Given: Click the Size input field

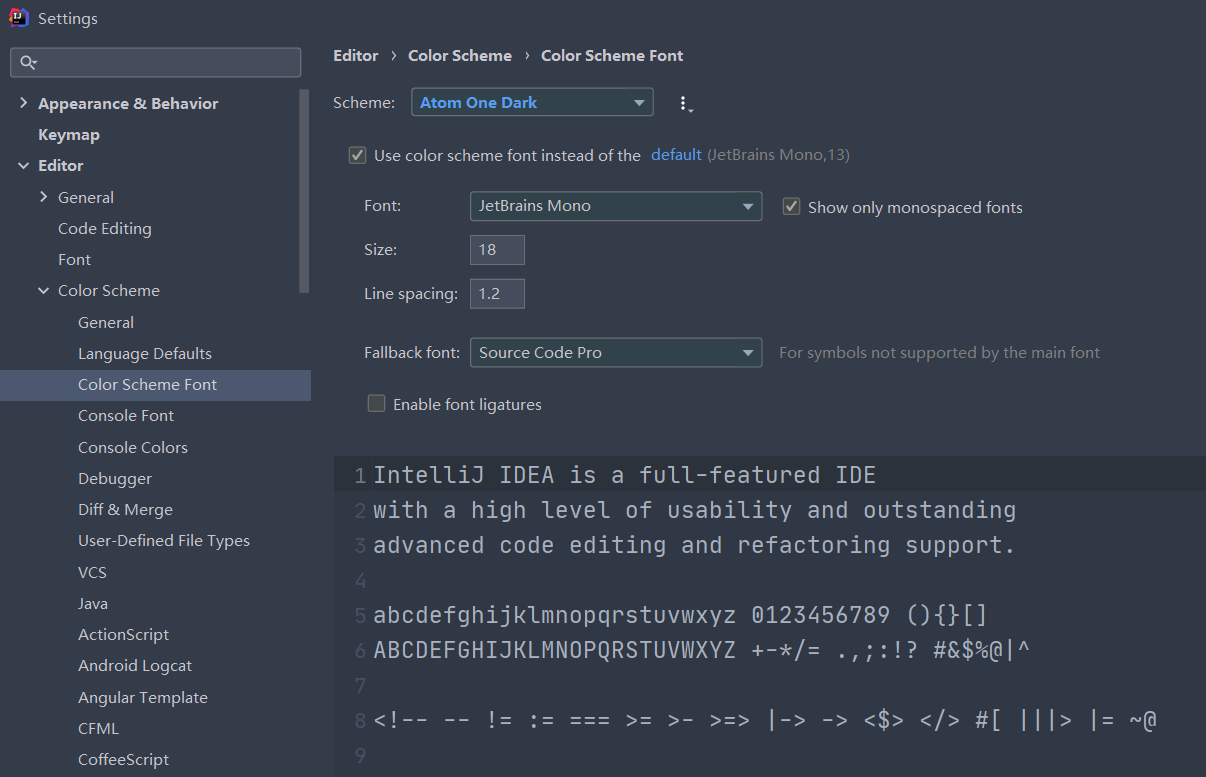Looking at the screenshot, I should tap(497, 250).
